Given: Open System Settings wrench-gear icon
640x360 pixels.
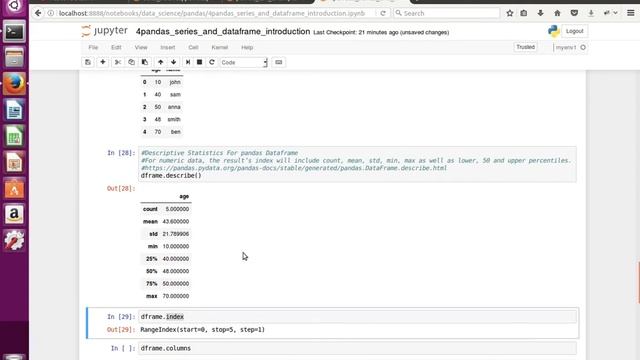Looking at the screenshot, I should click(x=14, y=240).
